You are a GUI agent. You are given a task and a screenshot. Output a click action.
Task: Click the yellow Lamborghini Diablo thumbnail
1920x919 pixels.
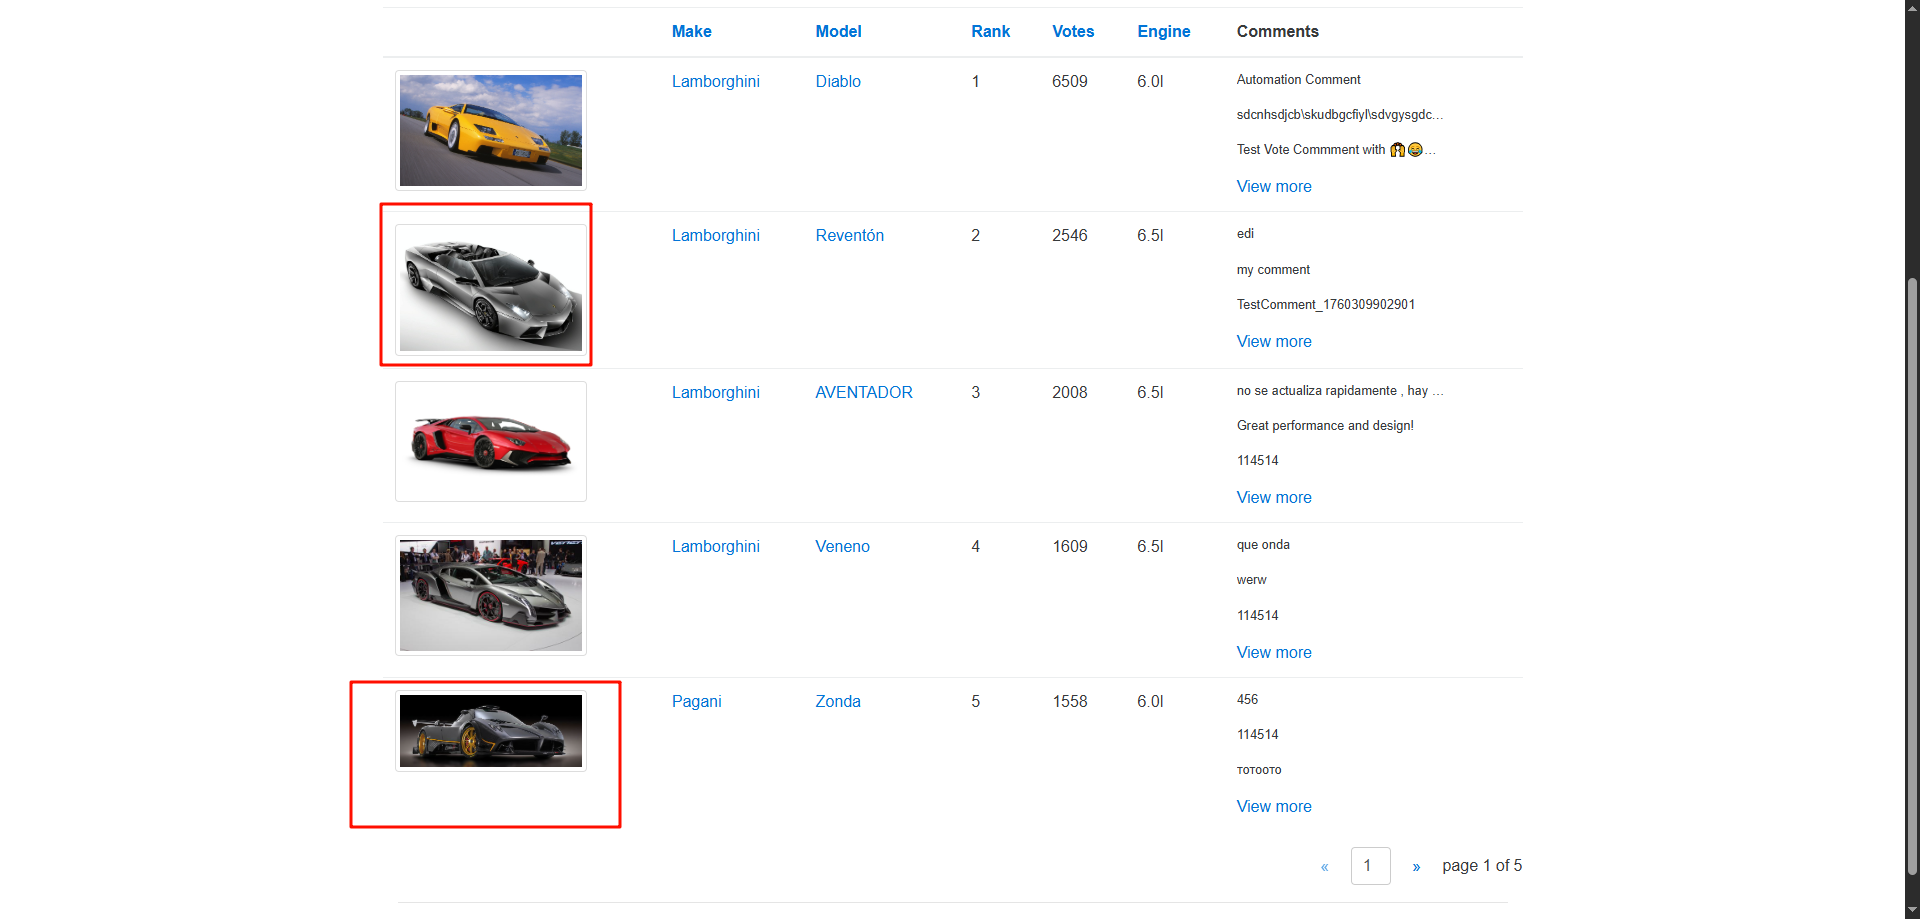pos(490,130)
